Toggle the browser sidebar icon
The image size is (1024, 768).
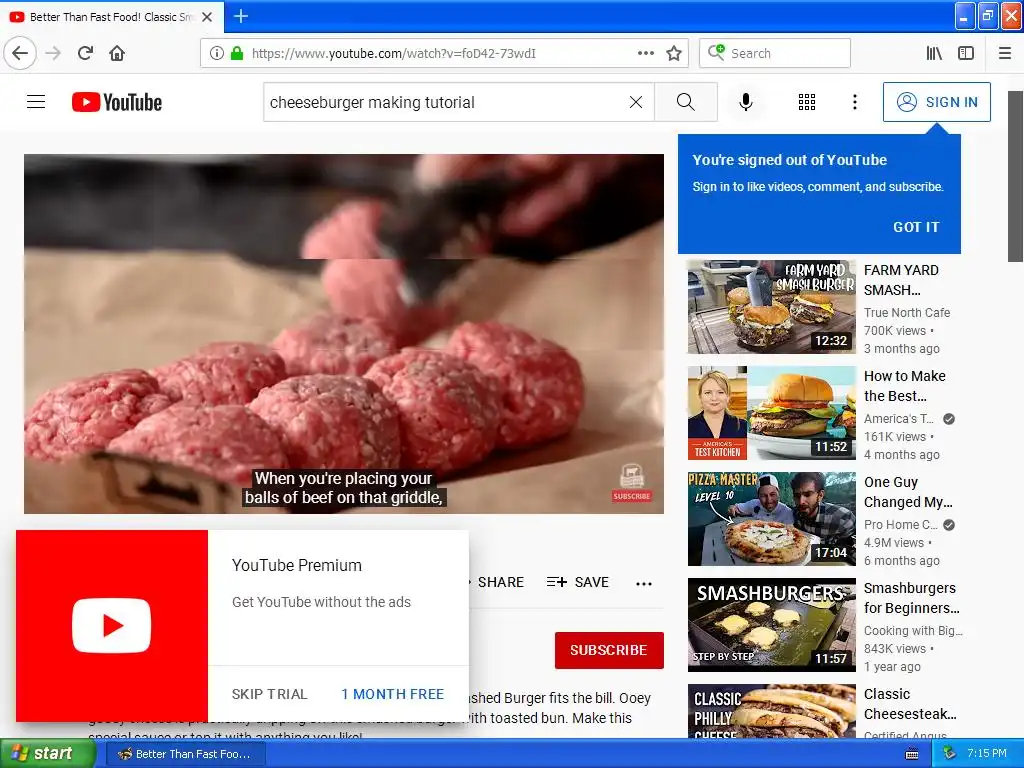966,53
